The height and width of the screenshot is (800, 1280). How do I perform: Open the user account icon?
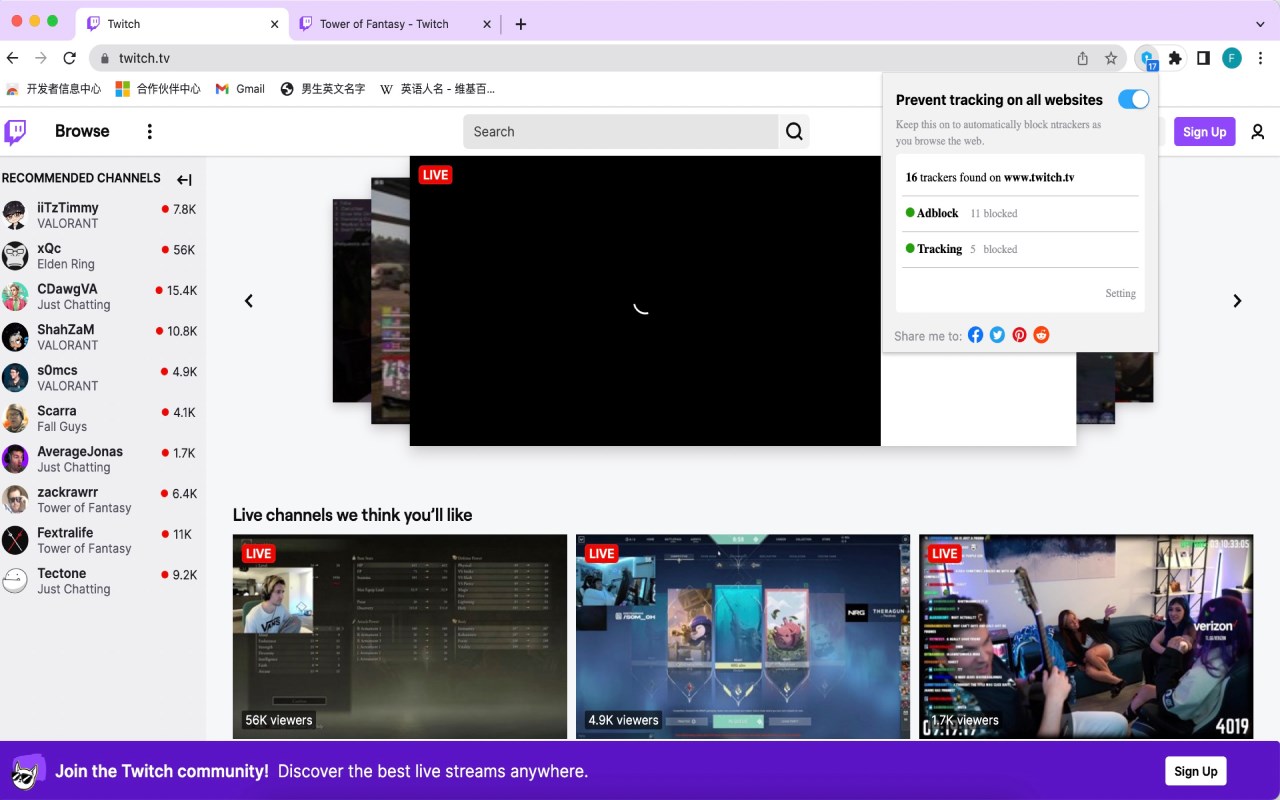coord(1257,132)
